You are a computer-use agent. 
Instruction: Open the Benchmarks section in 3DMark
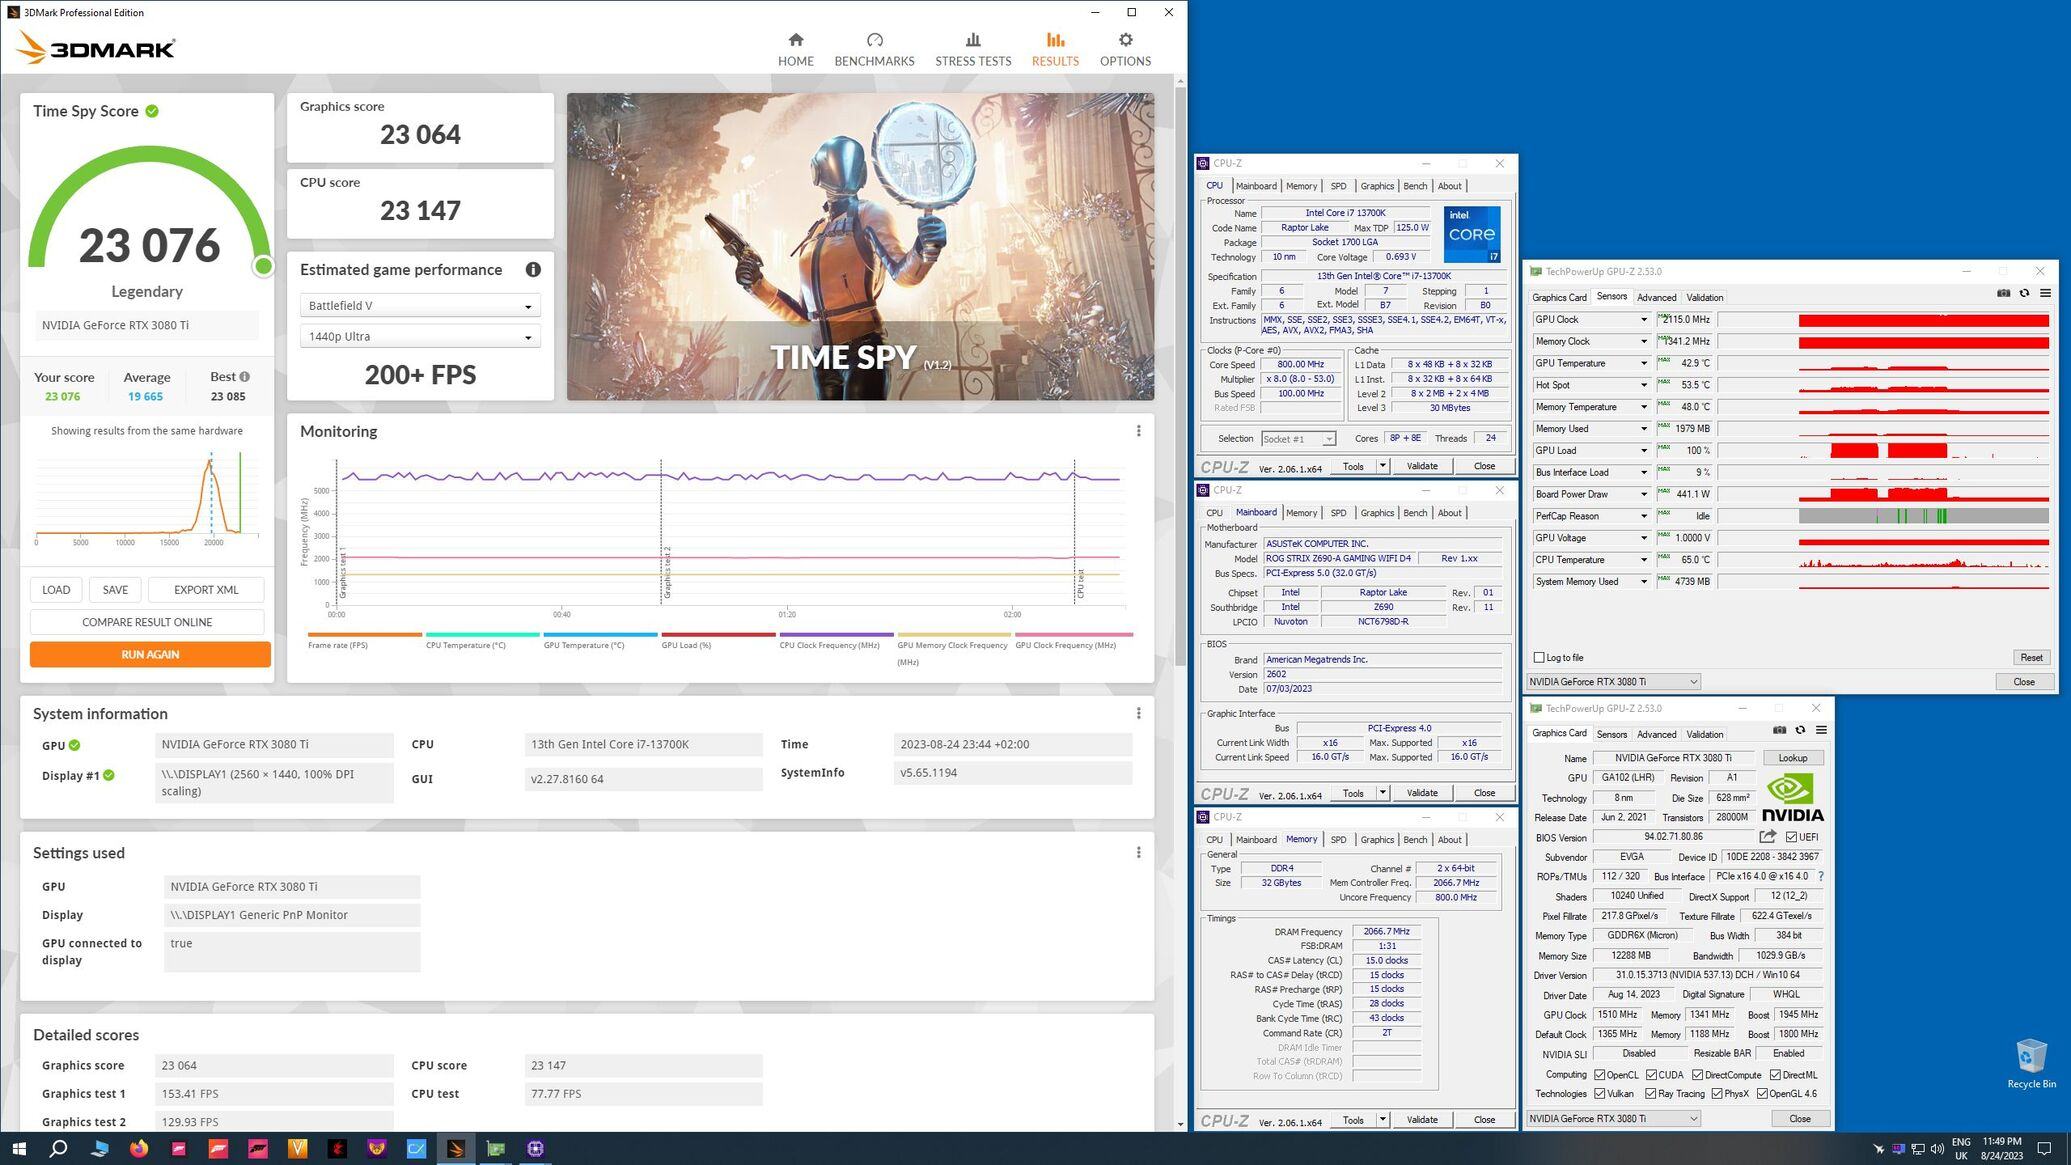tap(874, 49)
